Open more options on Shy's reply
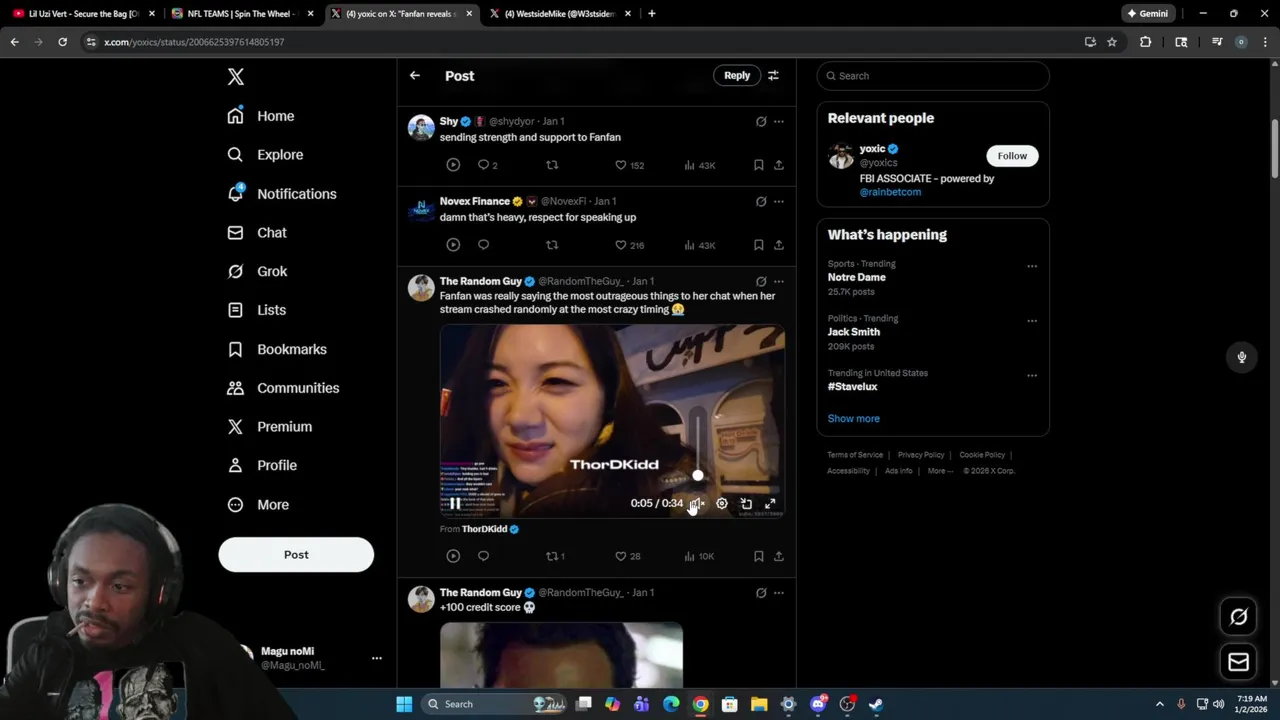Viewport: 1280px width, 720px height. click(779, 122)
